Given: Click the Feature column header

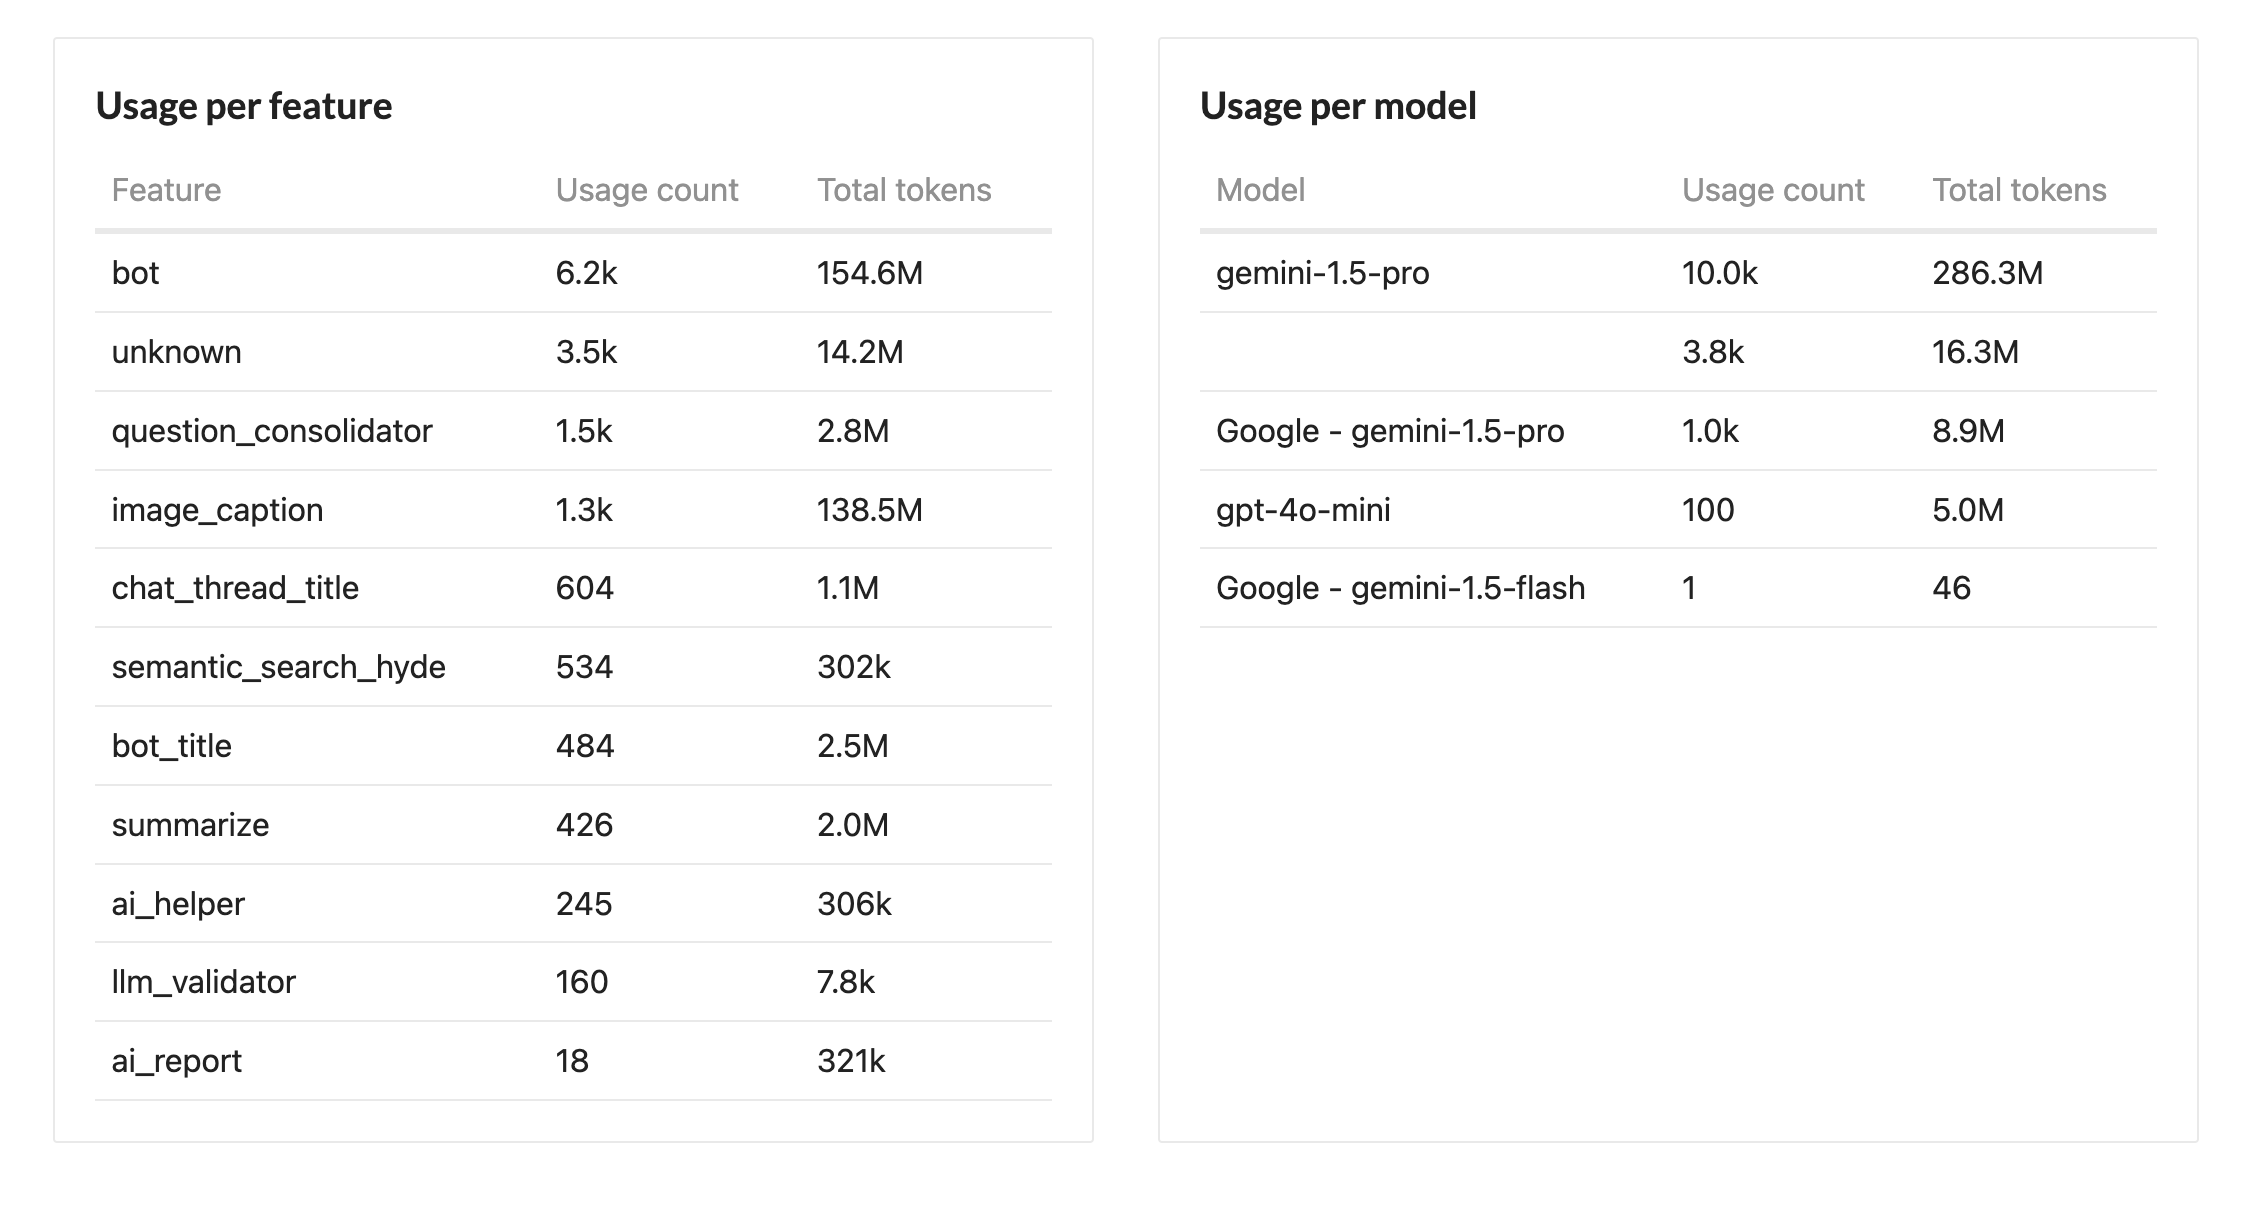Looking at the screenshot, I should pyautogui.click(x=166, y=190).
